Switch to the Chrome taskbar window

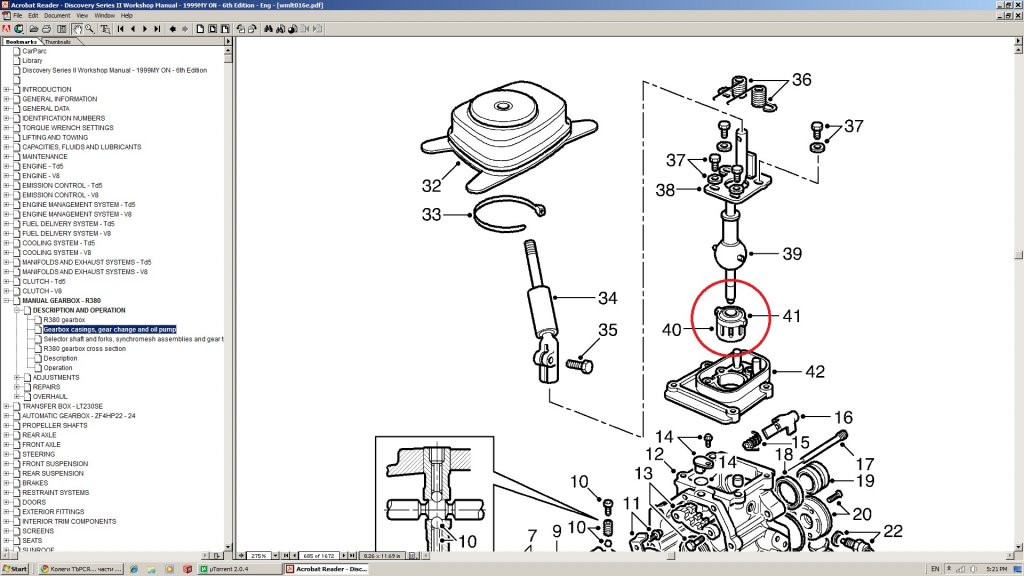(x=82, y=569)
